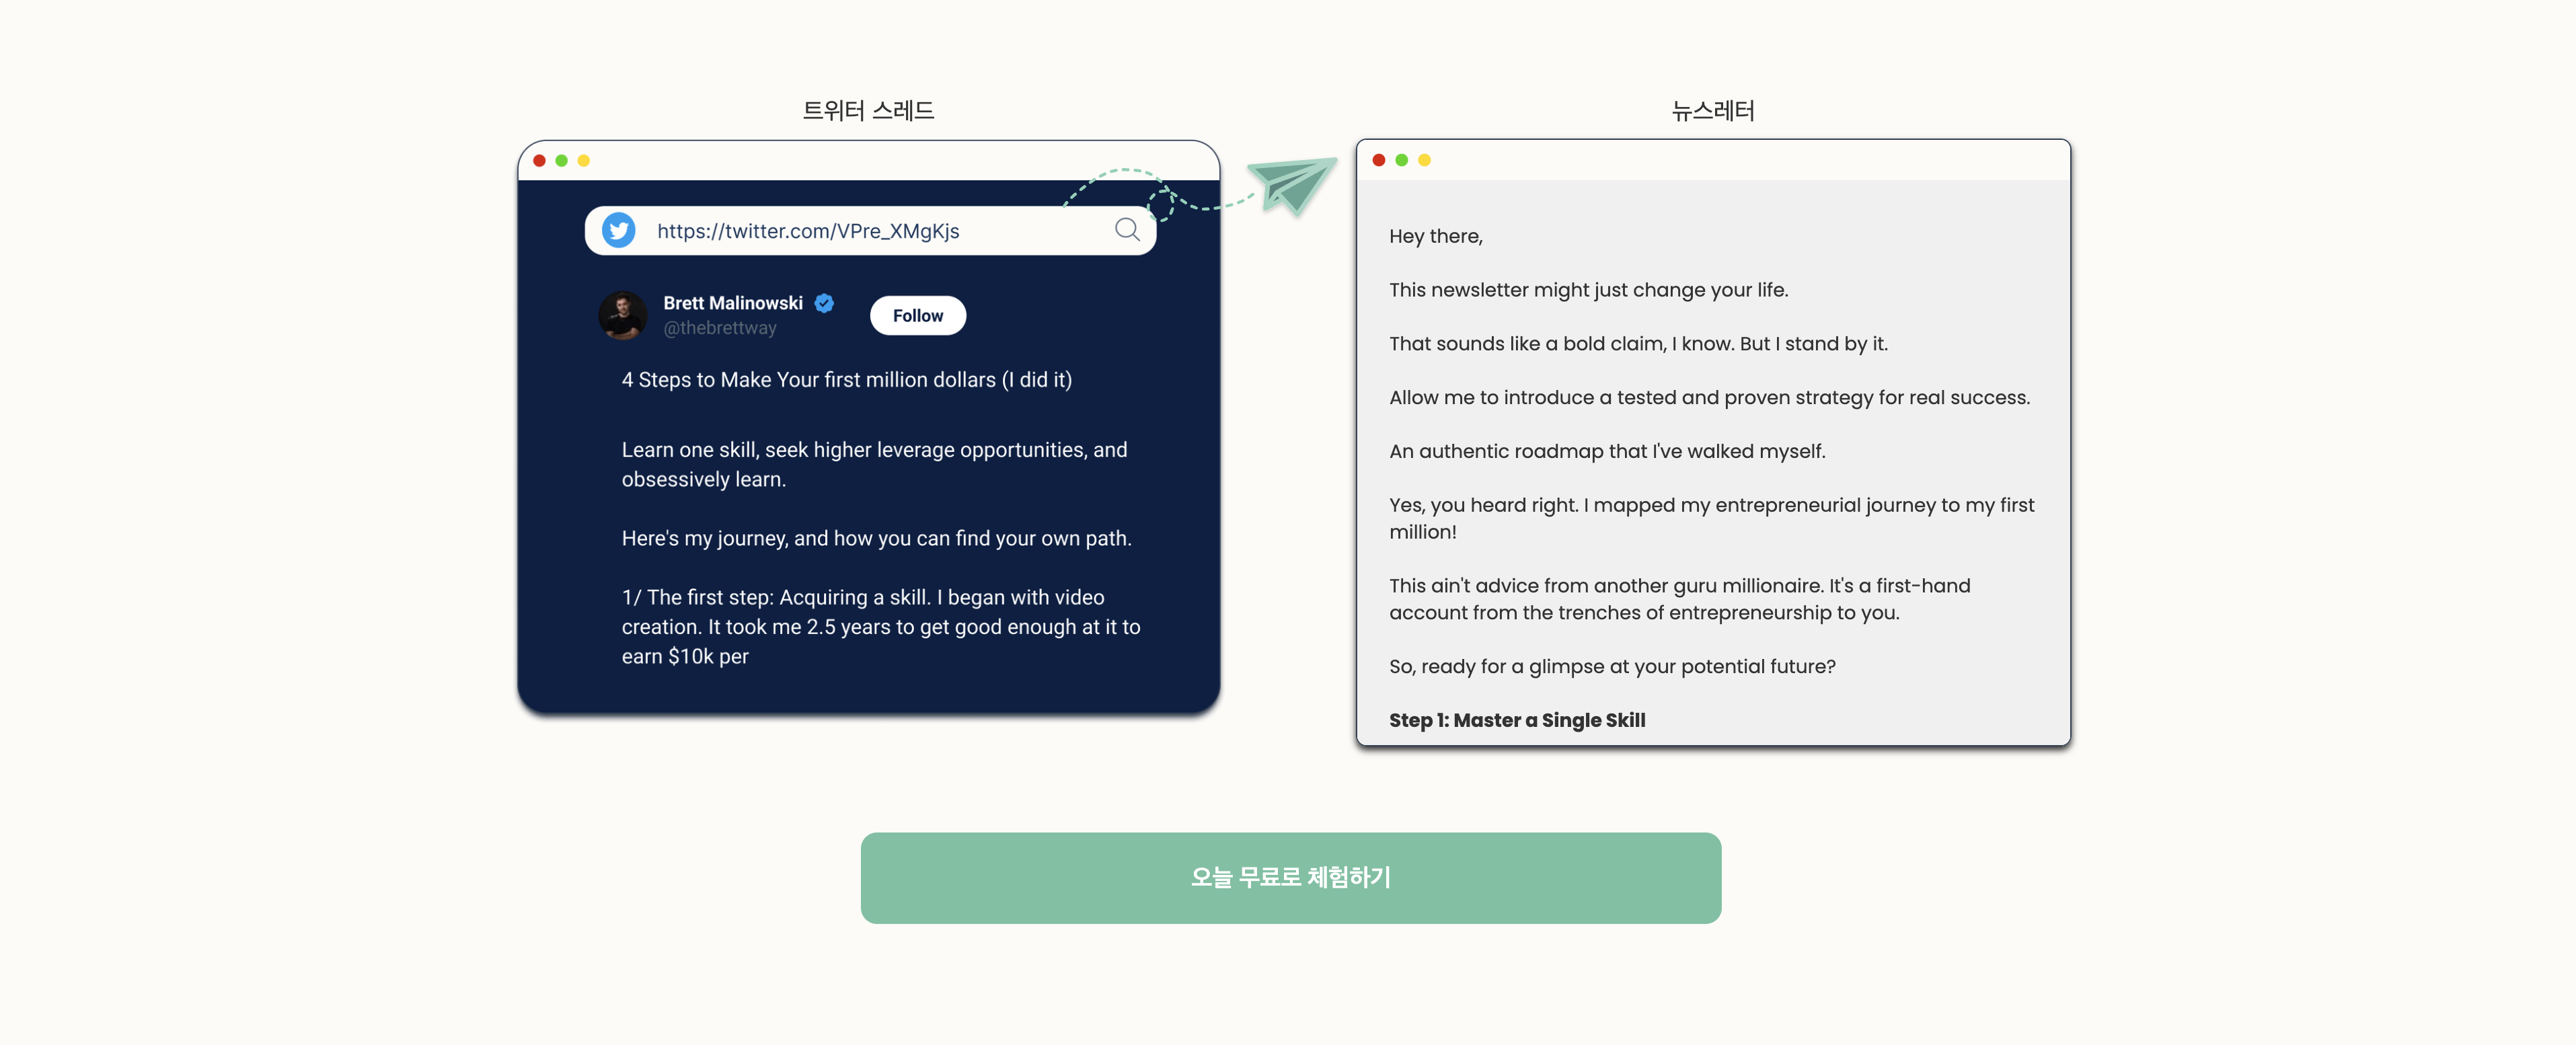
Task: Click the '오늘 무로로 체험하기' free trial button
Action: coord(1291,878)
